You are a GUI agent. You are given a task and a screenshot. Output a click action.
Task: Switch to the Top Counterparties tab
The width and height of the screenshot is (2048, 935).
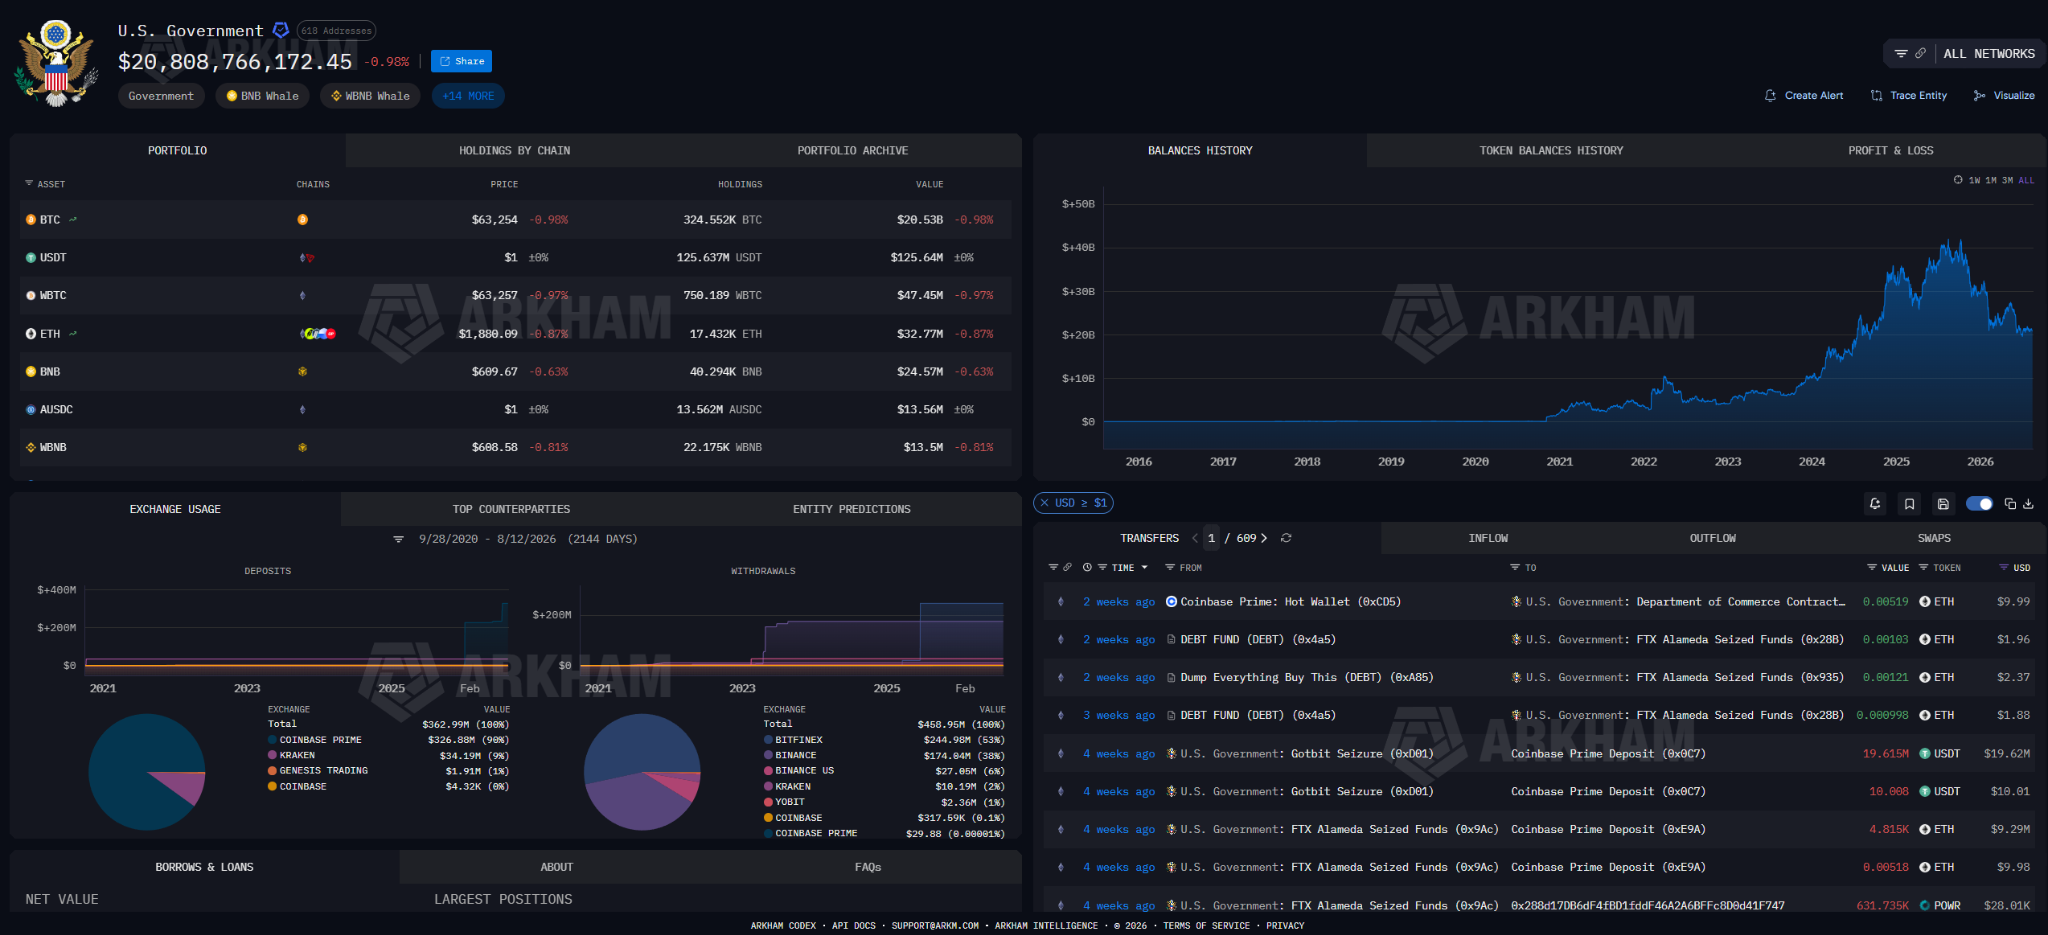coord(511,510)
